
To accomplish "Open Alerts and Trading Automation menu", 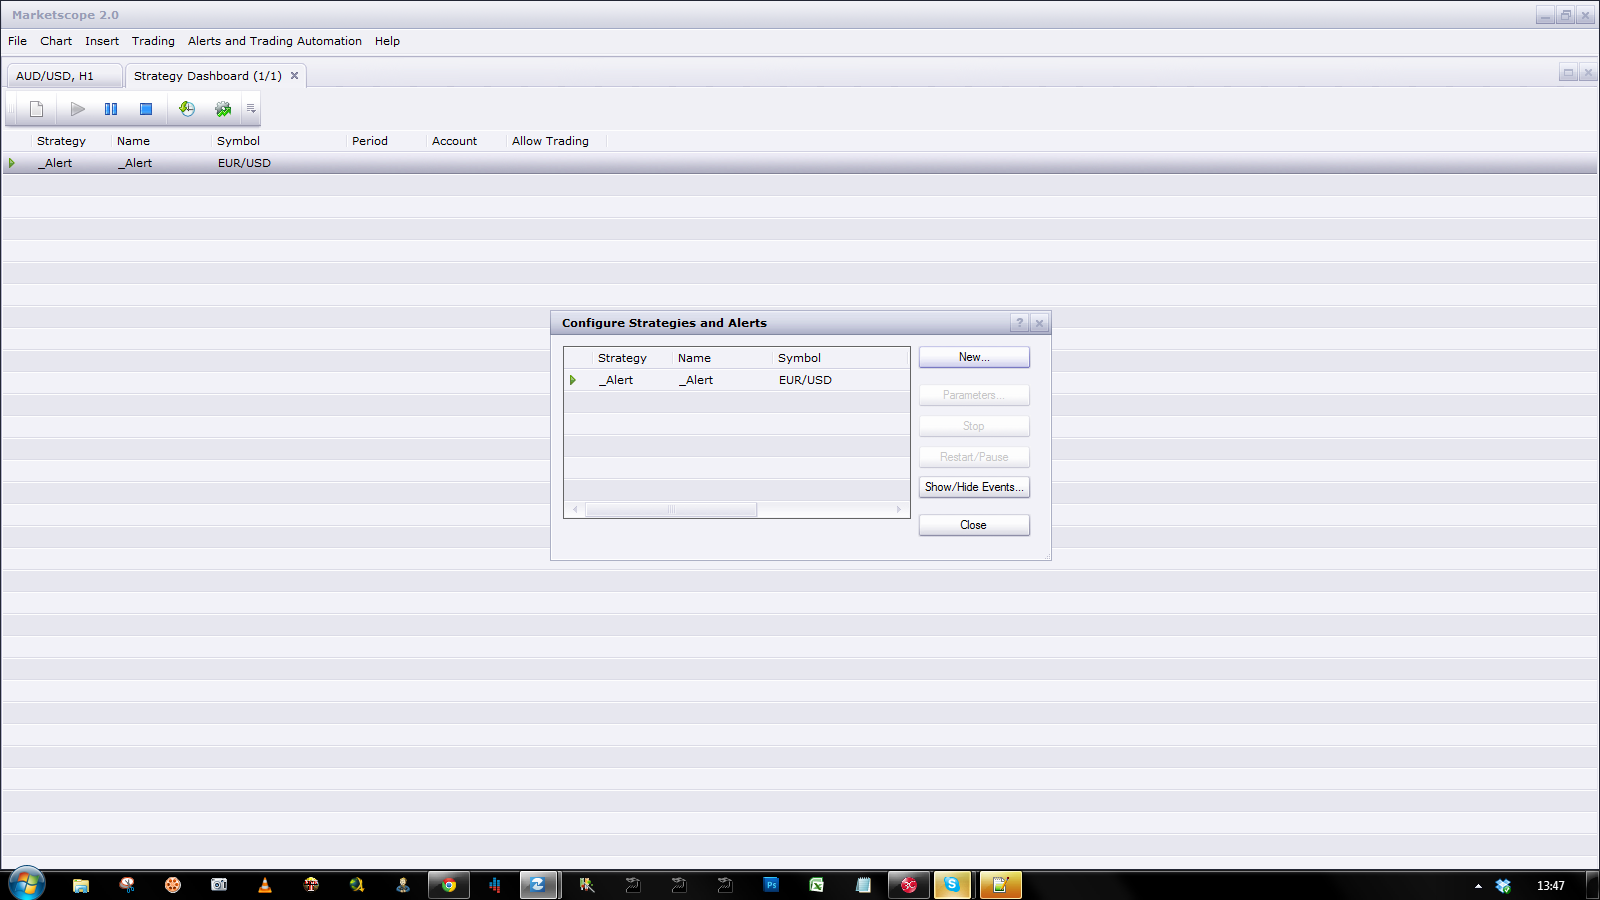I will point(275,41).
